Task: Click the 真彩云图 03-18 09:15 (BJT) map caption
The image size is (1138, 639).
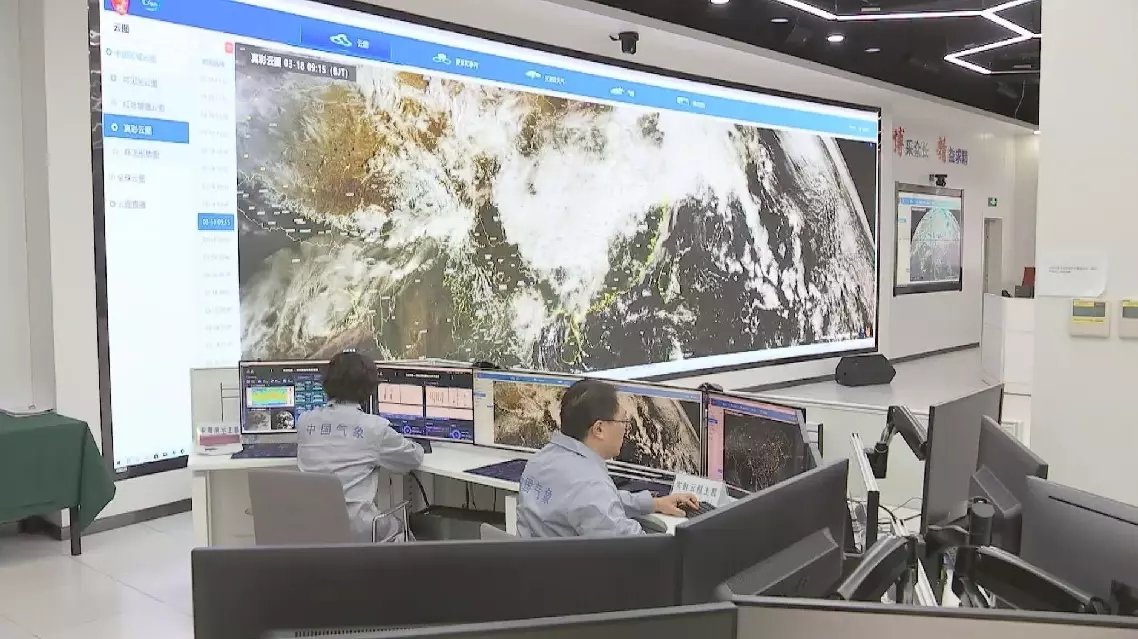Action: 300,65
